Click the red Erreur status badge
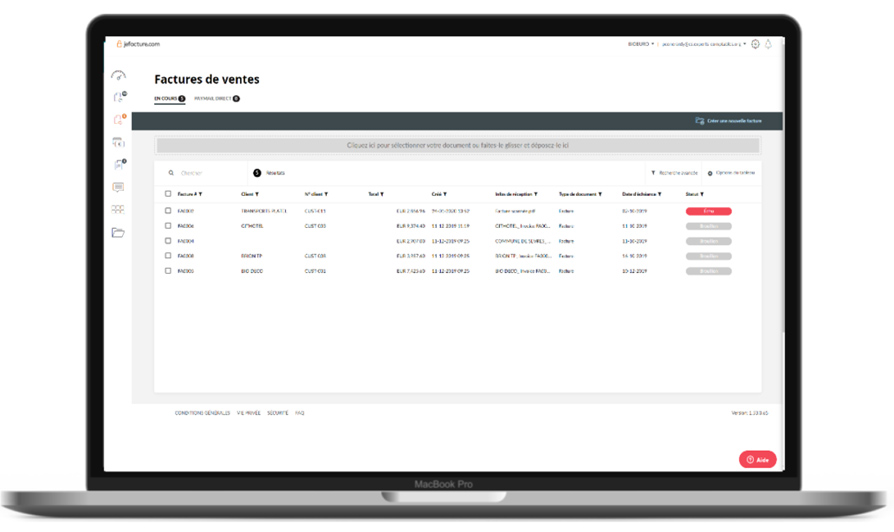 click(708, 211)
